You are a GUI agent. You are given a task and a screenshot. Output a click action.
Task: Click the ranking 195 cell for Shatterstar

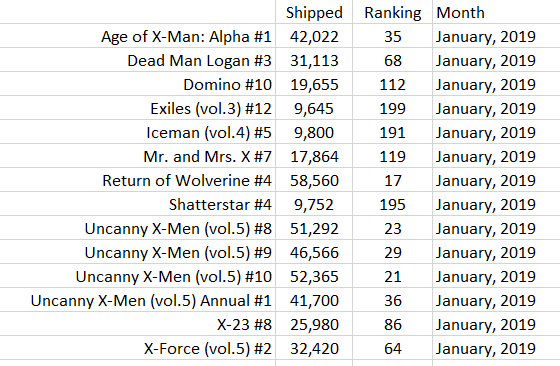[x=392, y=204]
